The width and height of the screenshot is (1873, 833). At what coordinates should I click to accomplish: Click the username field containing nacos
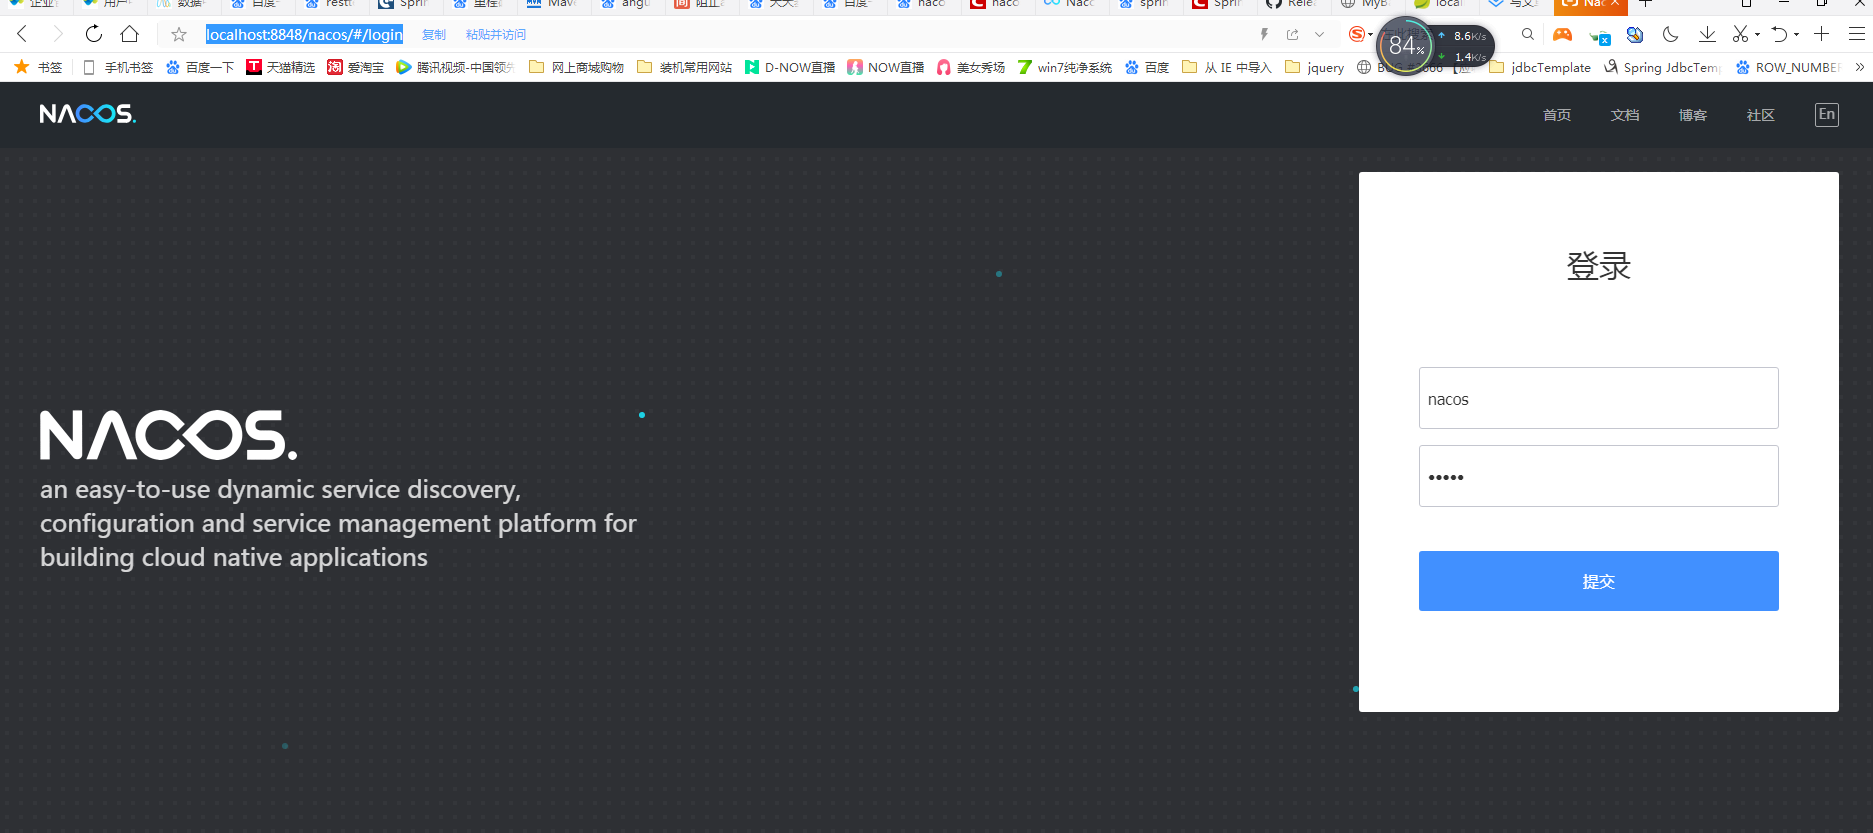[x=1598, y=398]
